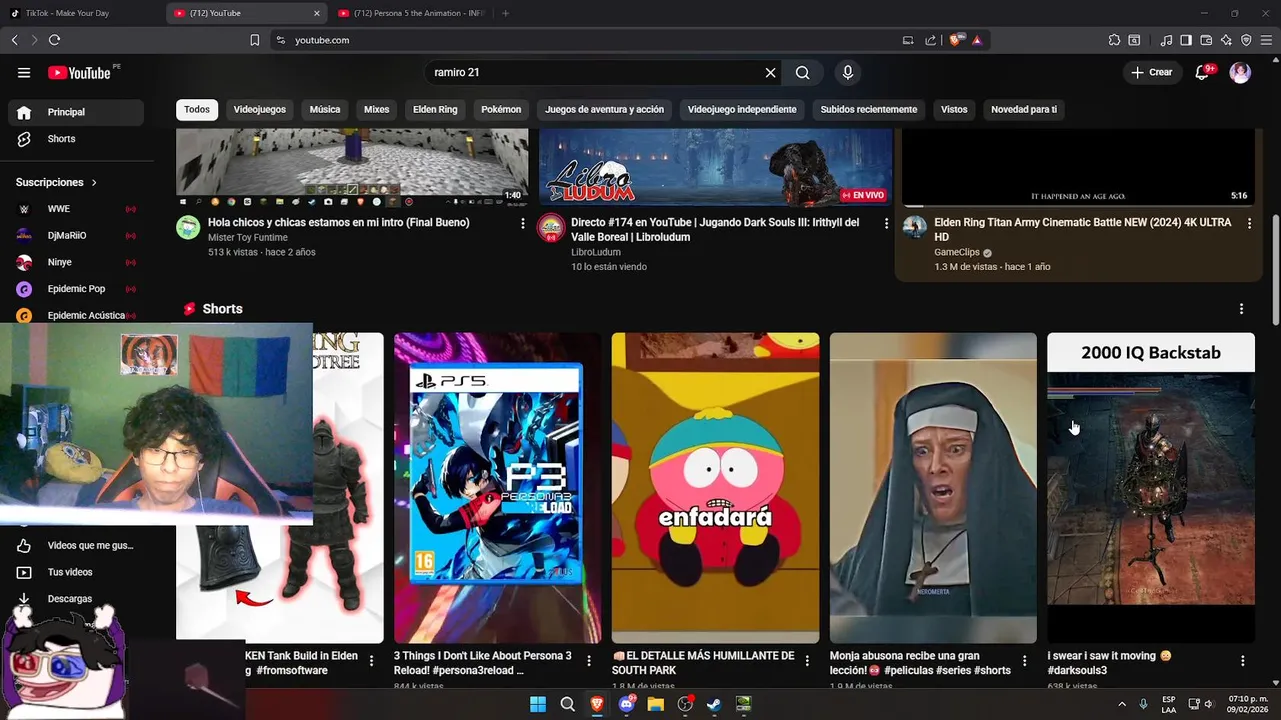Image resolution: width=1281 pixels, height=720 pixels.
Task: Open the Ninye subscription channel
Action: [x=76, y=262]
